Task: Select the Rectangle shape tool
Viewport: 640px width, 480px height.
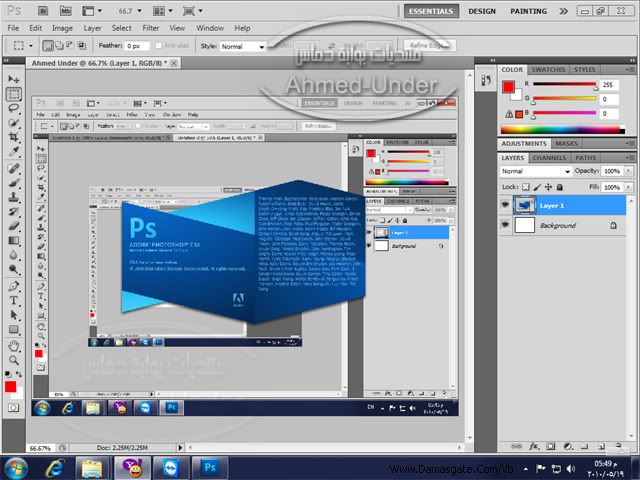Action: [13, 329]
